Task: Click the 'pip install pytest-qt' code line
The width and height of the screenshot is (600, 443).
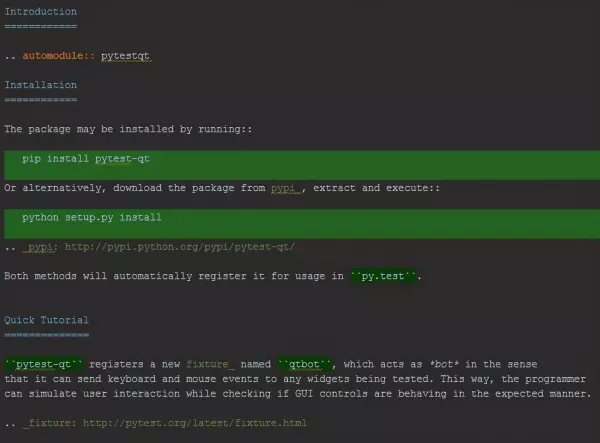Action: 86,159
